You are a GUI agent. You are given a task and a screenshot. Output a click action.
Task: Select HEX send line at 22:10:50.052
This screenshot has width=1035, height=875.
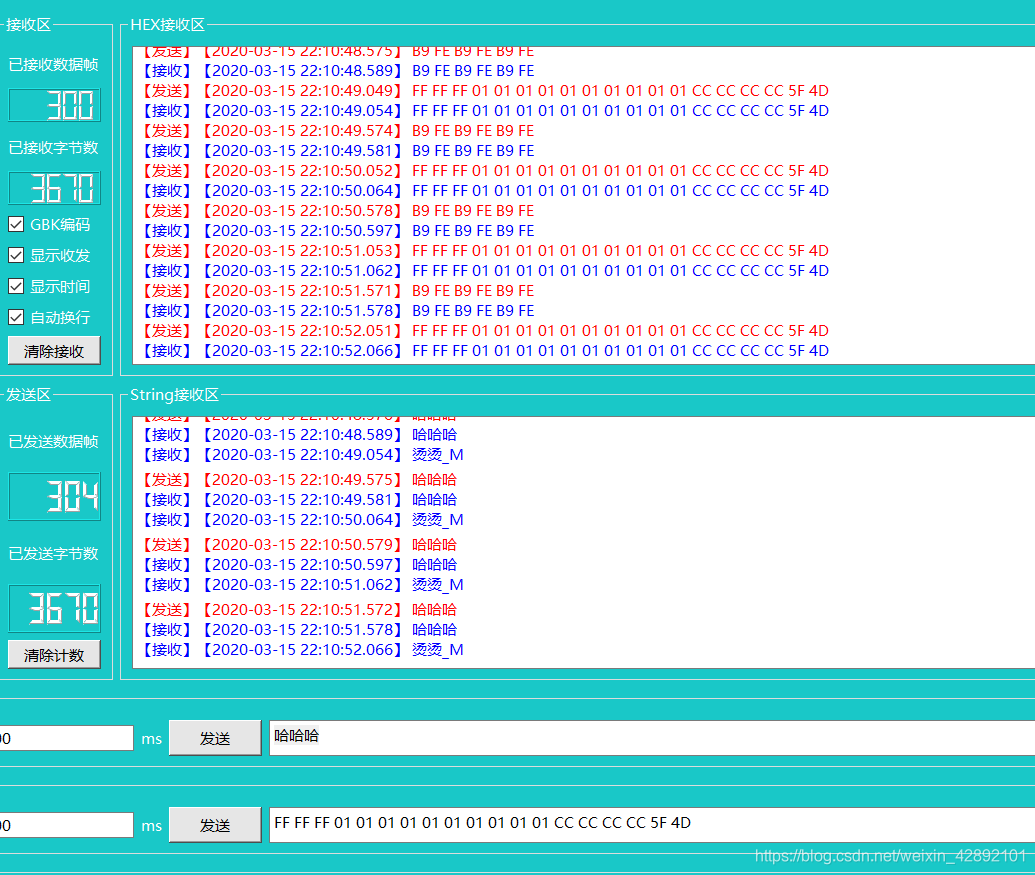[486, 170]
